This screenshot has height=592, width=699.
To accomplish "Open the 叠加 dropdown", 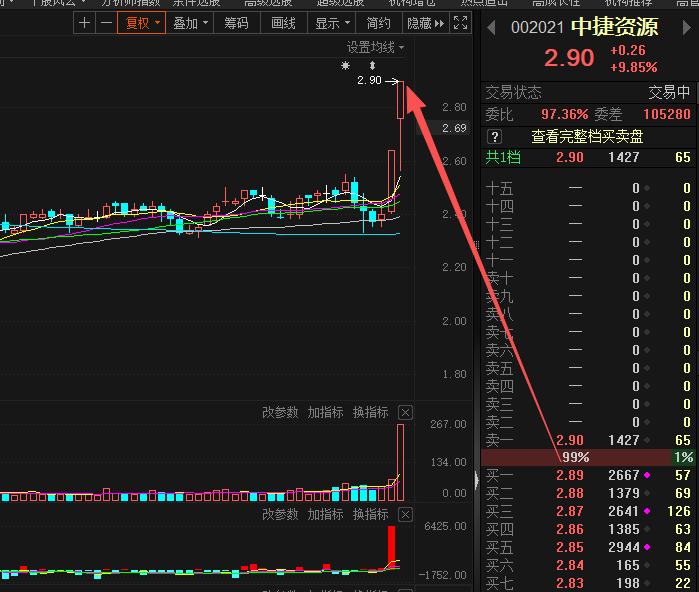I will 190,23.
